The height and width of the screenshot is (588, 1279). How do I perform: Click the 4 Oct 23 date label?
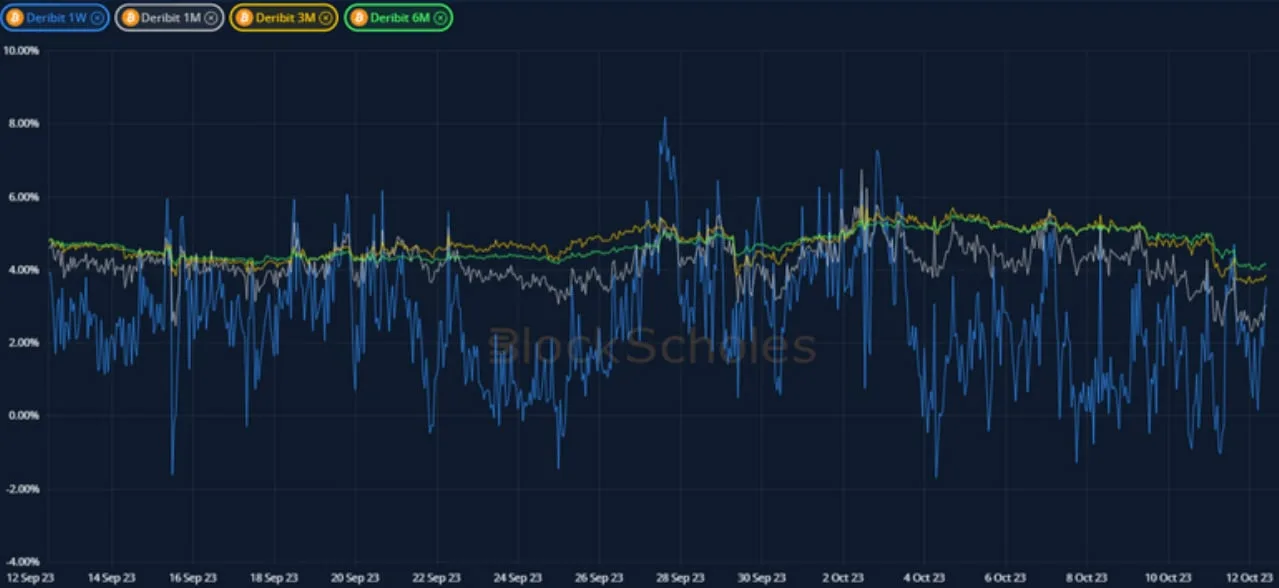924,577
